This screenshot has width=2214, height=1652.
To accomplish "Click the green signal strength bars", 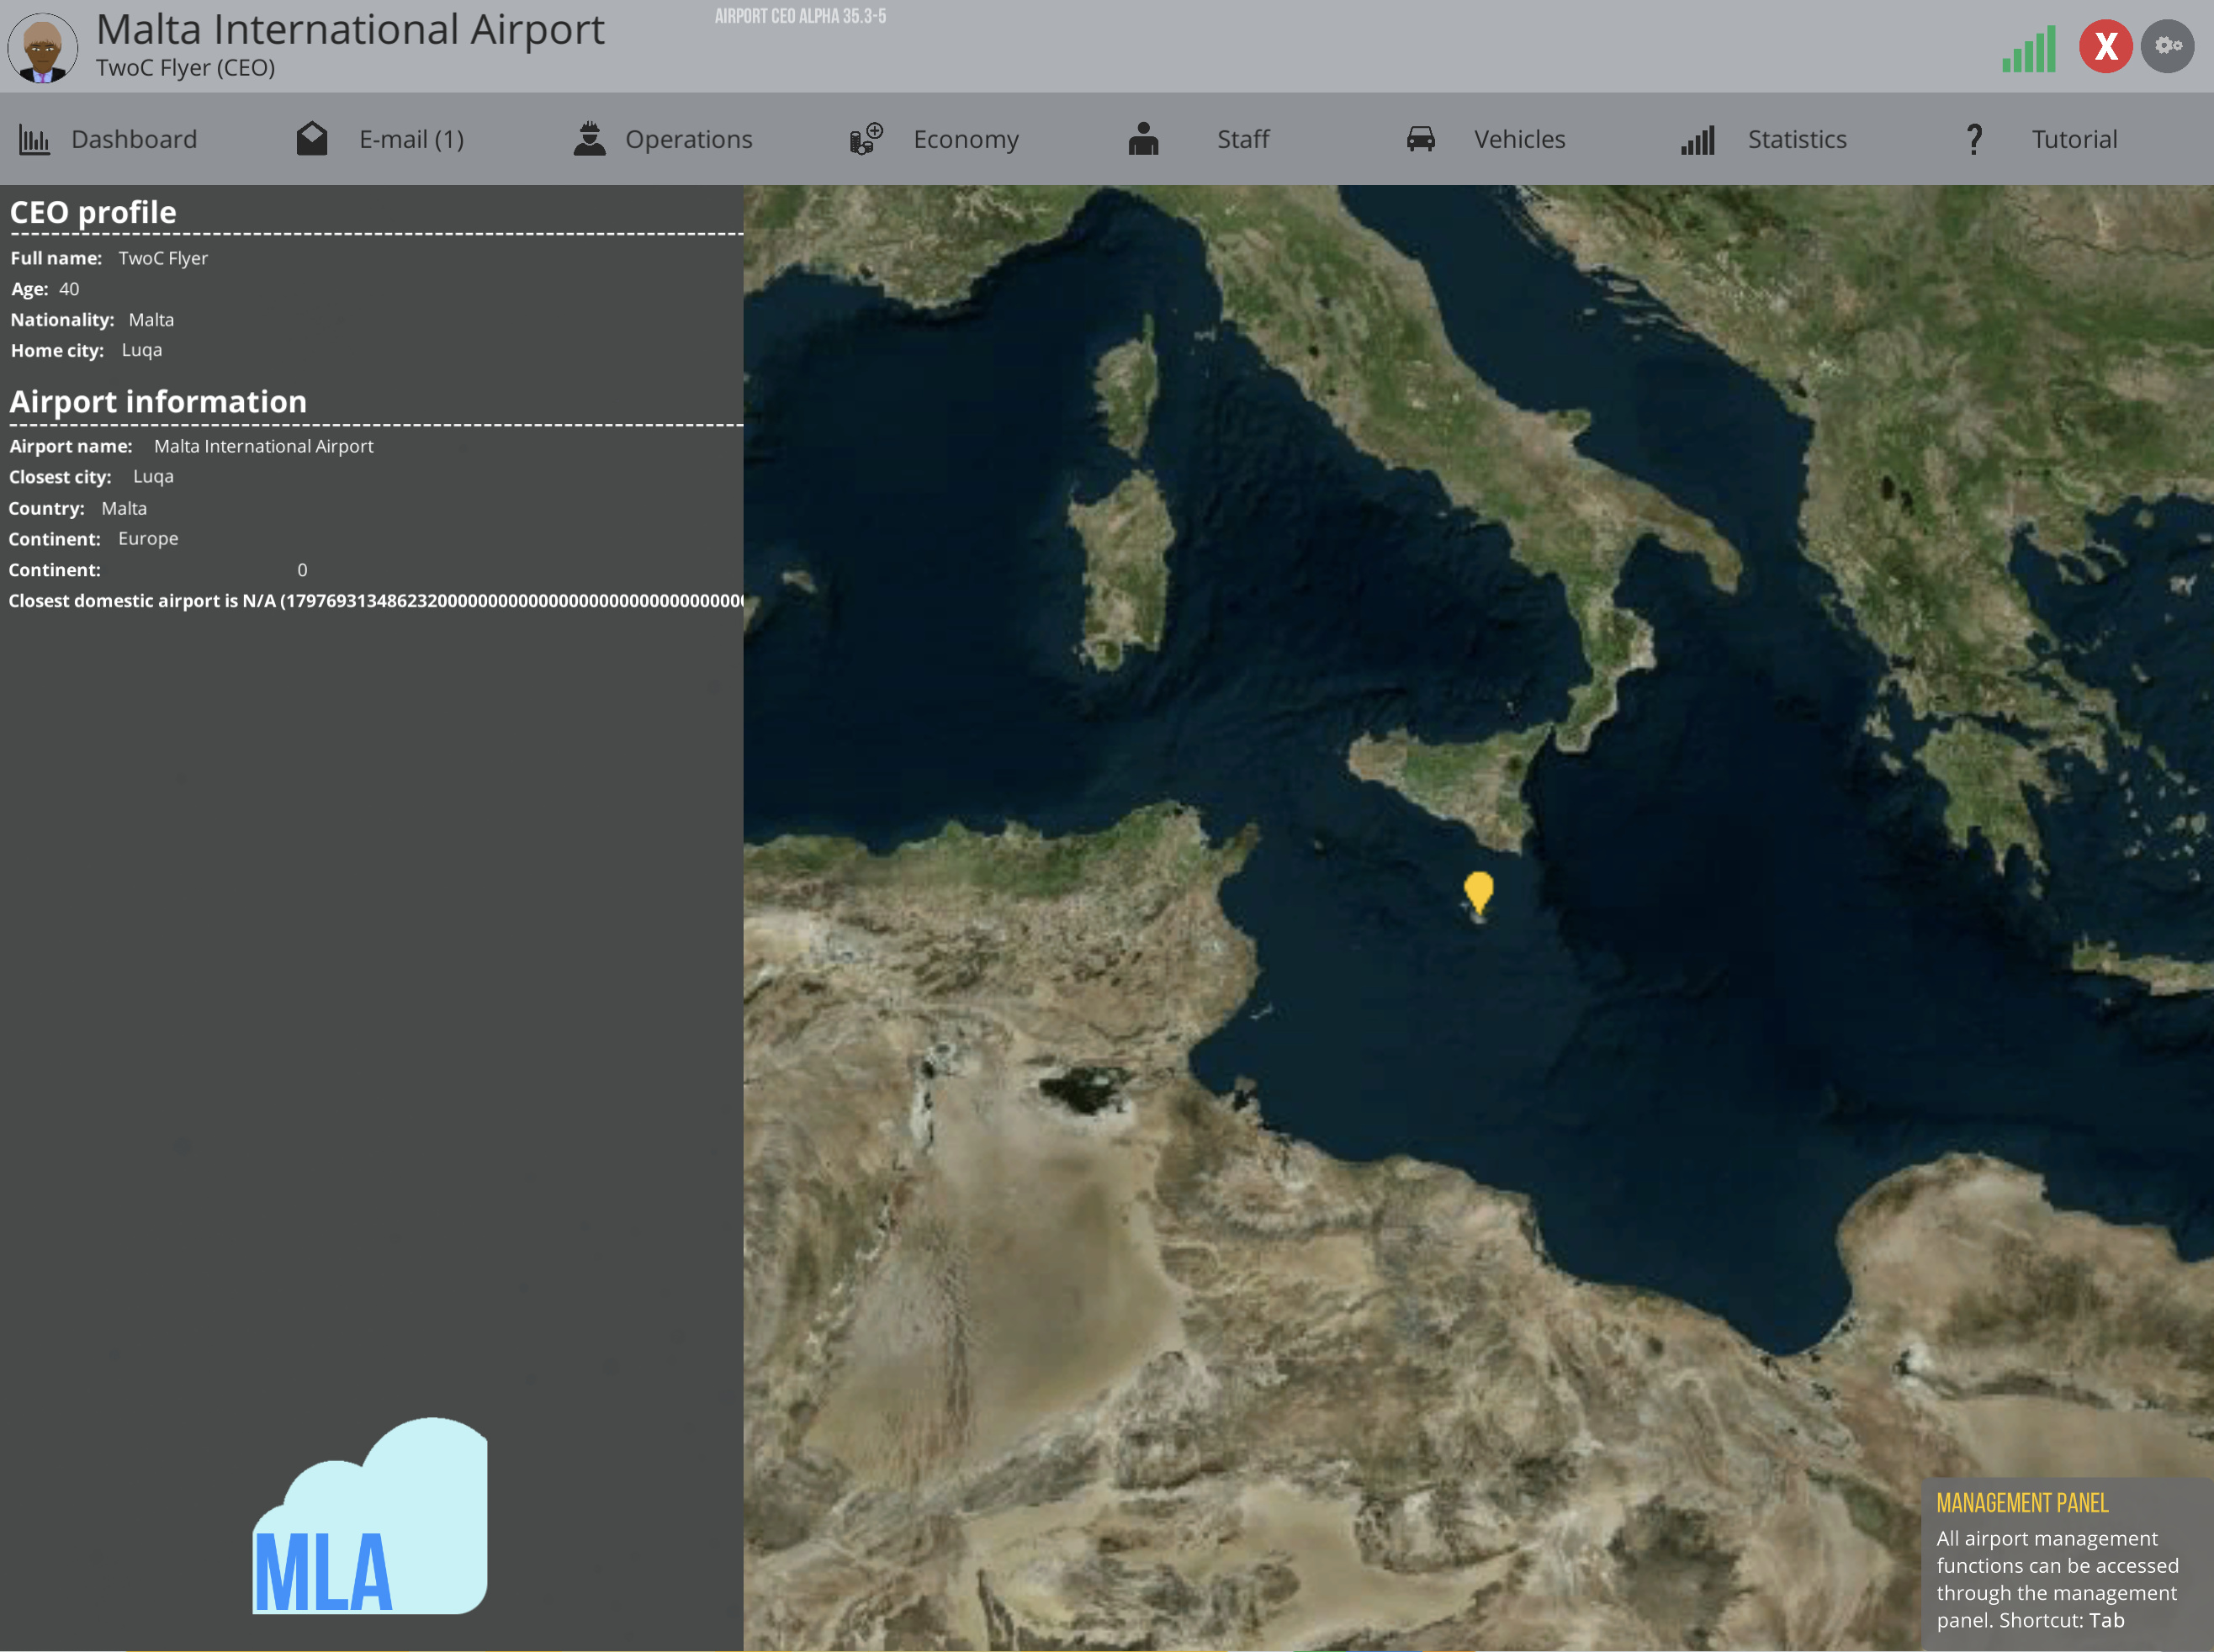I will [2029, 49].
